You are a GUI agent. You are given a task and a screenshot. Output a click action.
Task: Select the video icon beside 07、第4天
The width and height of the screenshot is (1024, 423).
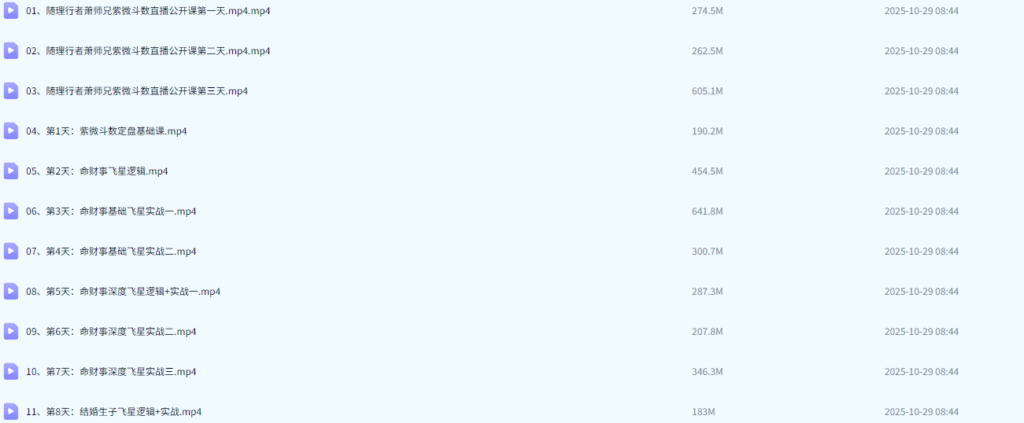coord(10,251)
